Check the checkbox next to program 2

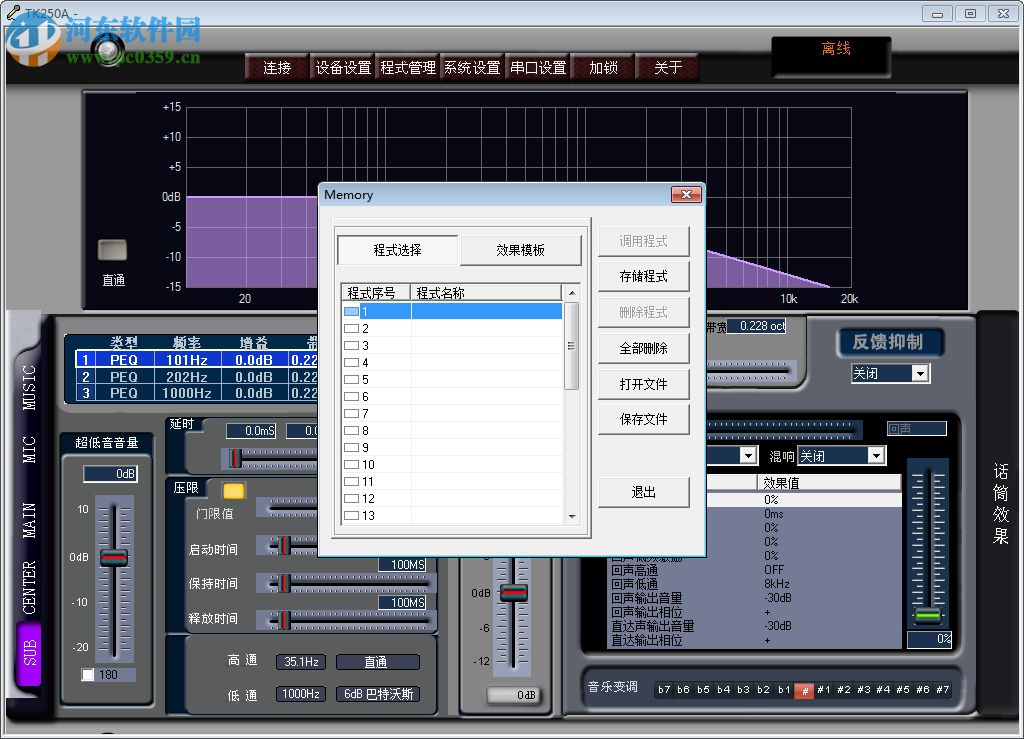click(x=351, y=328)
